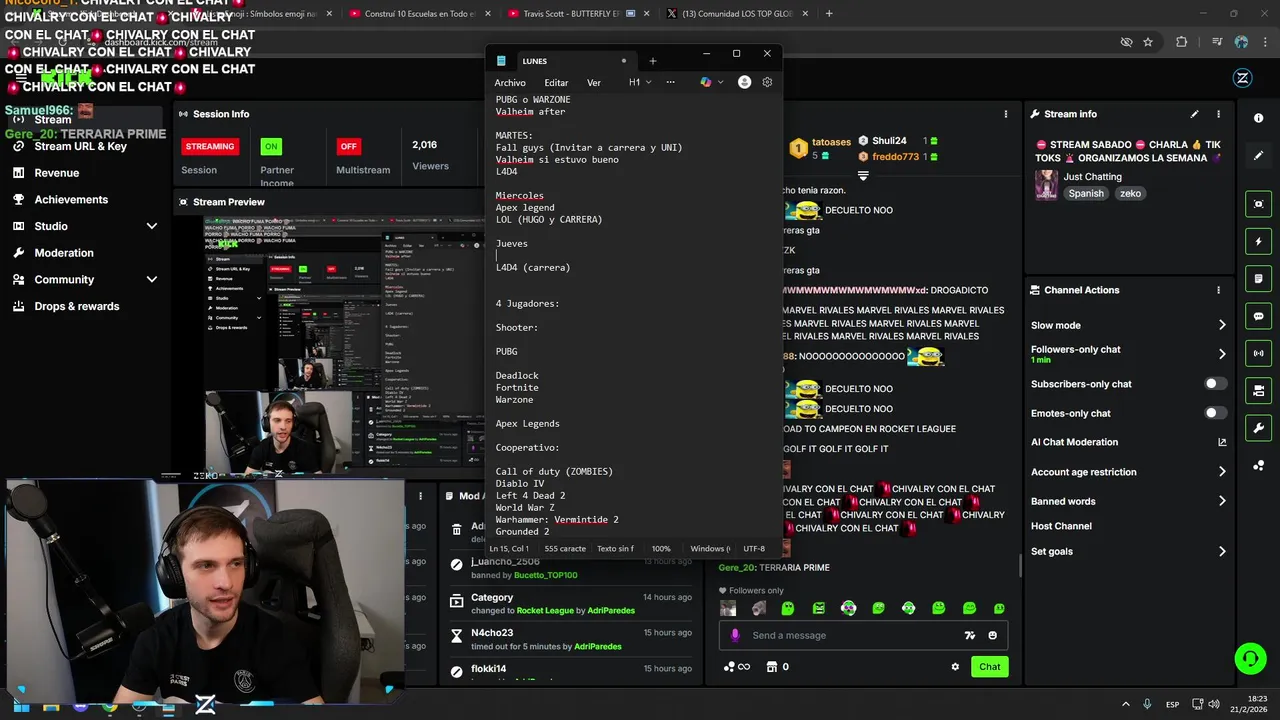Click the Kick profile Z avatar
The width and height of the screenshot is (1280, 720).
pyautogui.click(x=1243, y=78)
